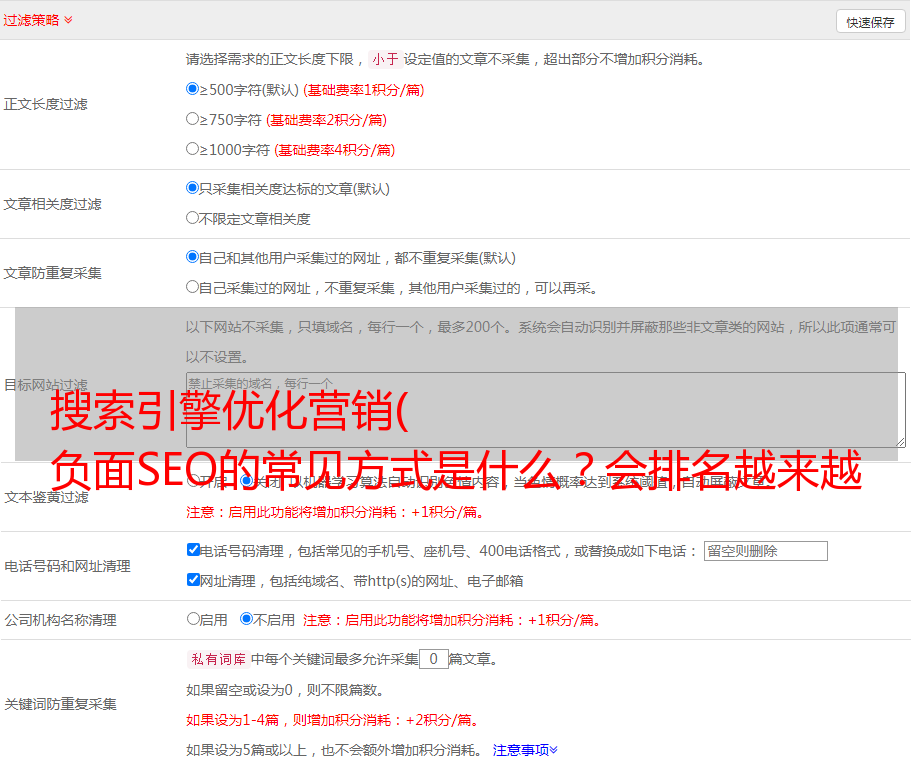Grab the domain text area resize handle

click(x=900, y=441)
